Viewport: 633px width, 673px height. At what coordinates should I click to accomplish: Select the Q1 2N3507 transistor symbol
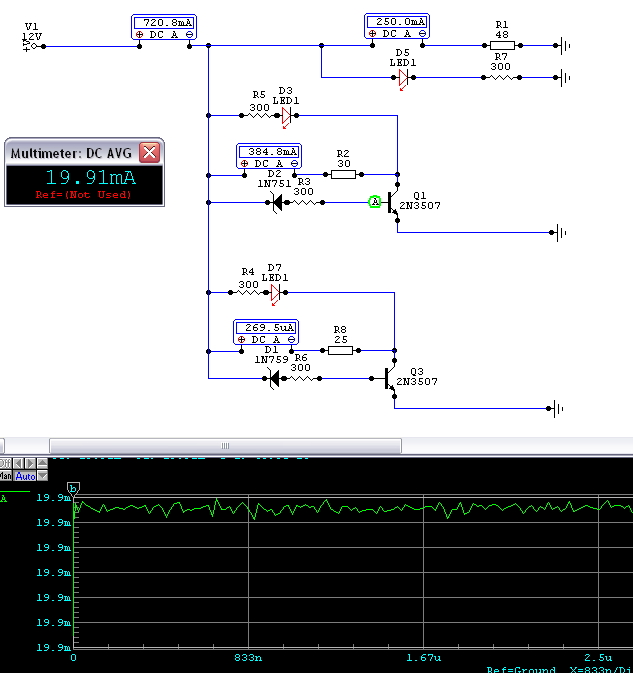[x=392, y=202]
